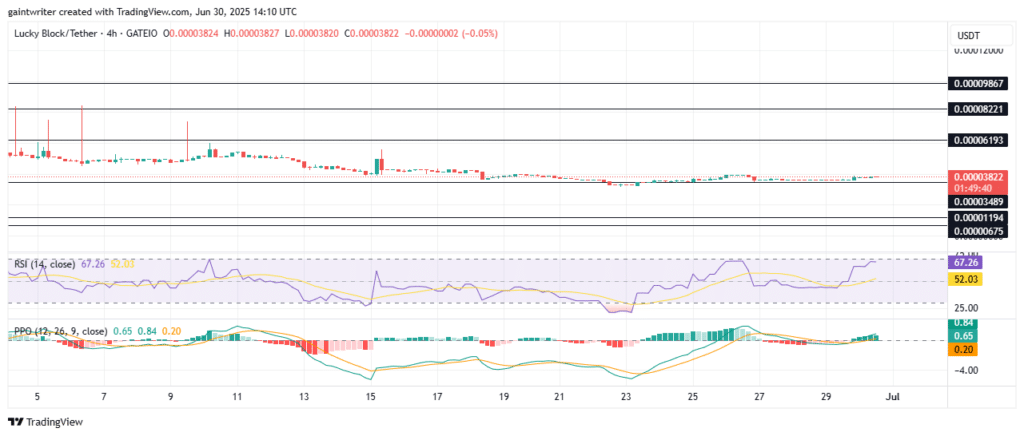Image resolution: width=1024 pixels, height=436 pixels.
Task: Click the purple 67.26 RSI axis label
Action: [964, 262]
